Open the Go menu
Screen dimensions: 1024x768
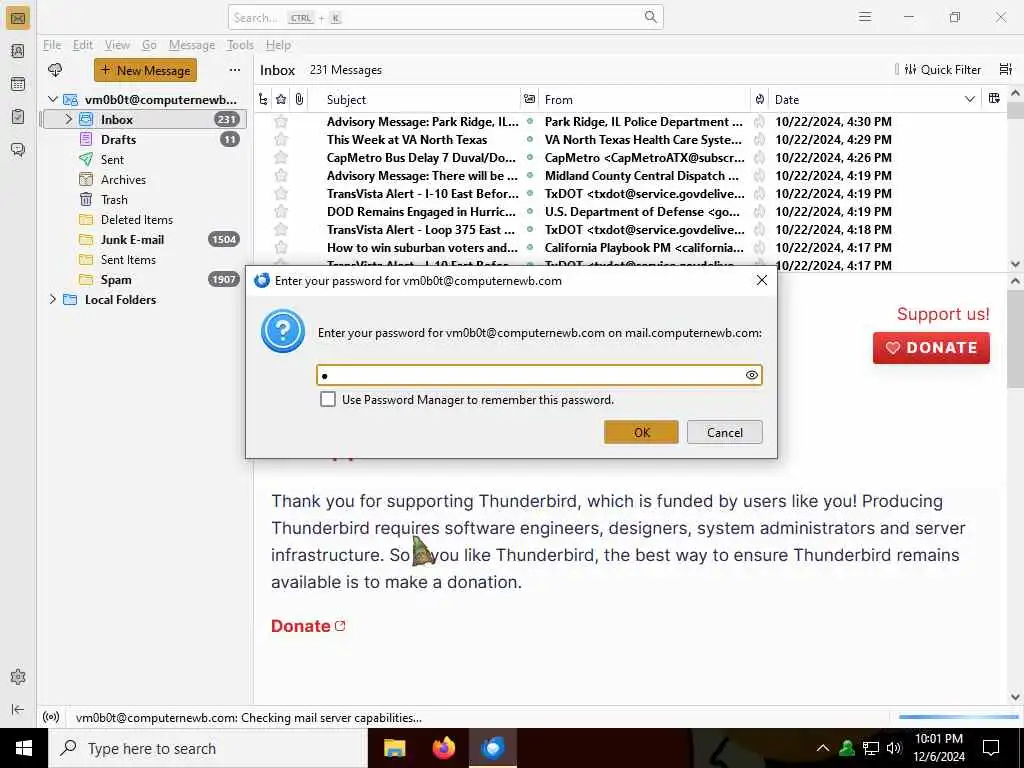[x=150, y=45]
